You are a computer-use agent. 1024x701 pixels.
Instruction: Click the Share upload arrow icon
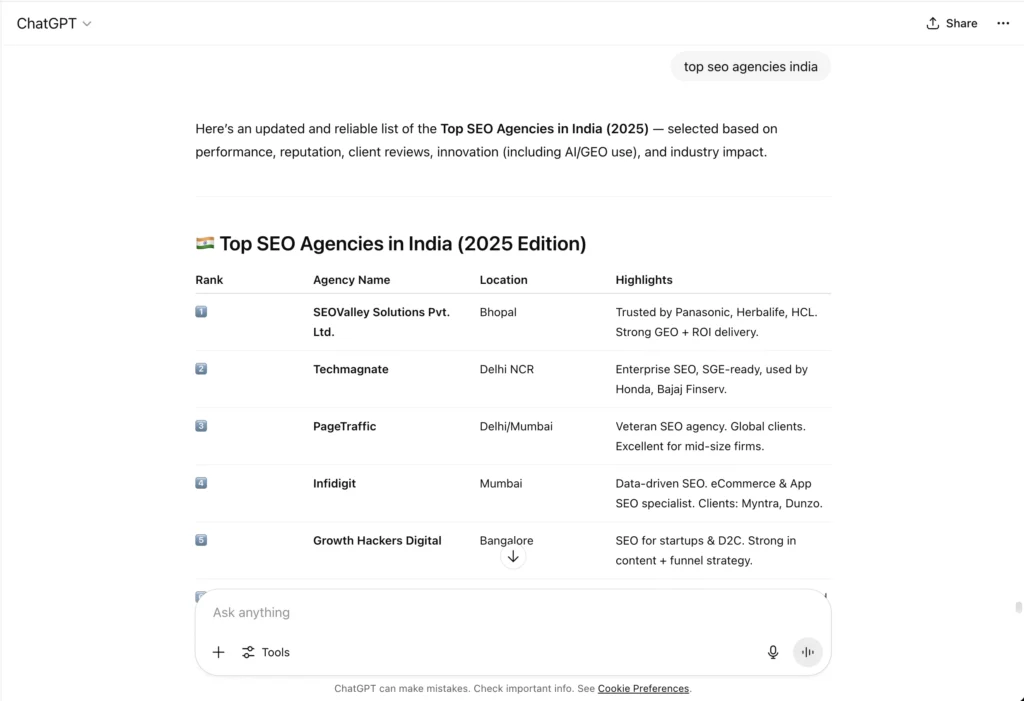(933, 24)
